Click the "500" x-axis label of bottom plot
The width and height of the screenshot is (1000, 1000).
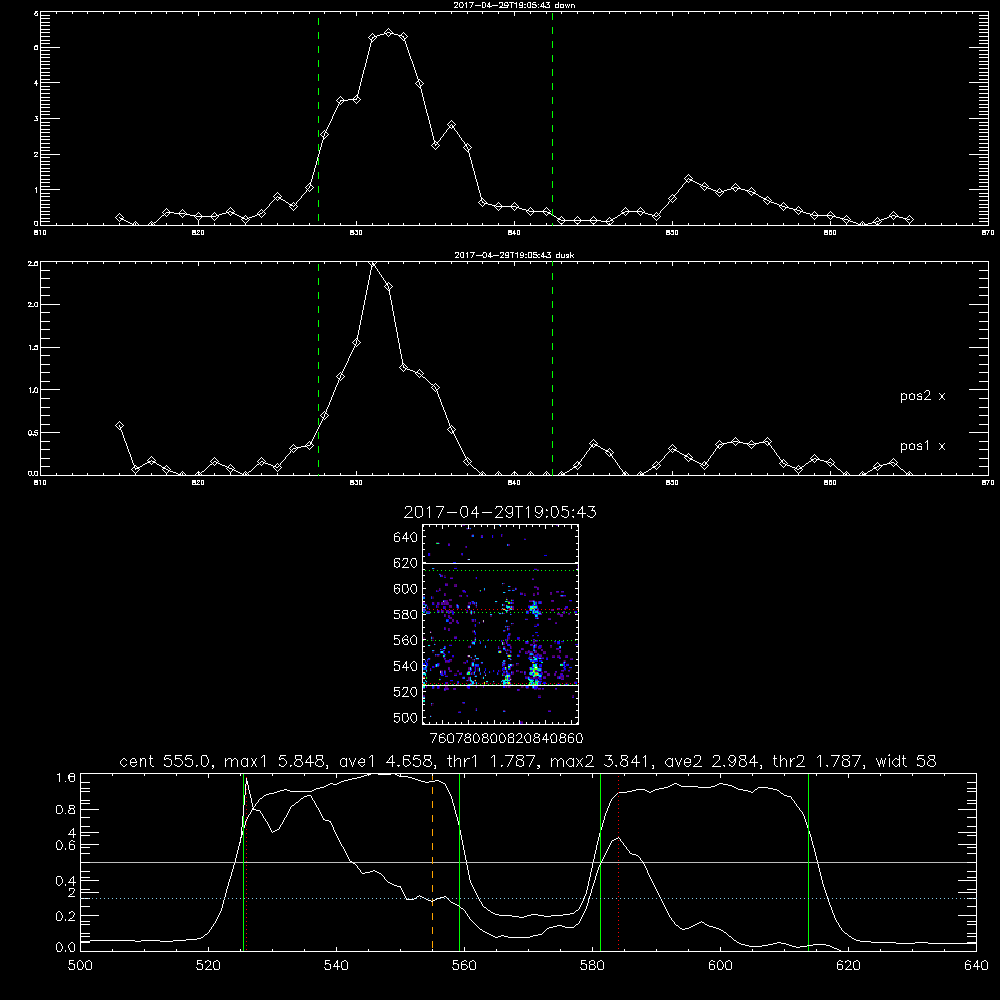80,966
